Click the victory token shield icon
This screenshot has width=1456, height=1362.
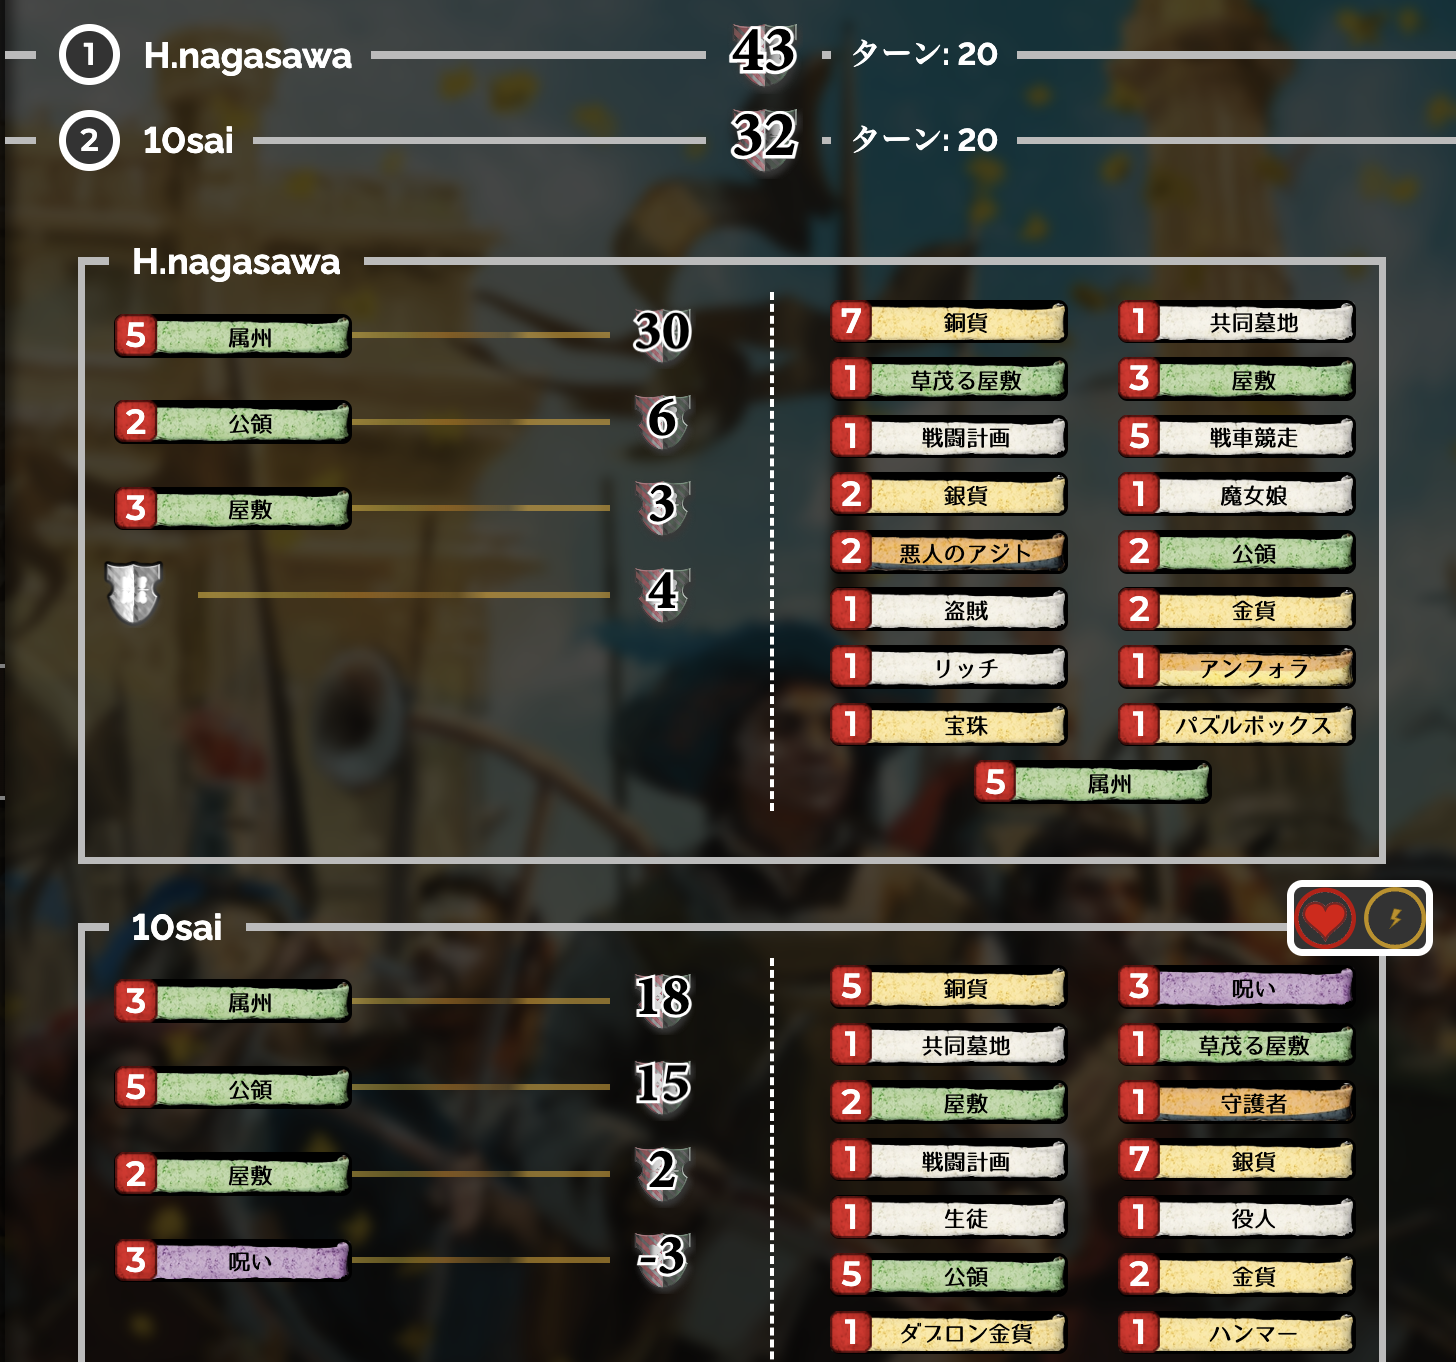click(x=134, y=593)
